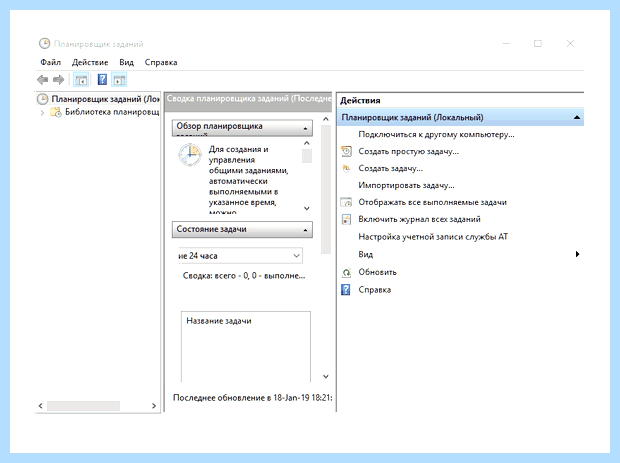Open the blue Help toolbar icon

[102, 79]
